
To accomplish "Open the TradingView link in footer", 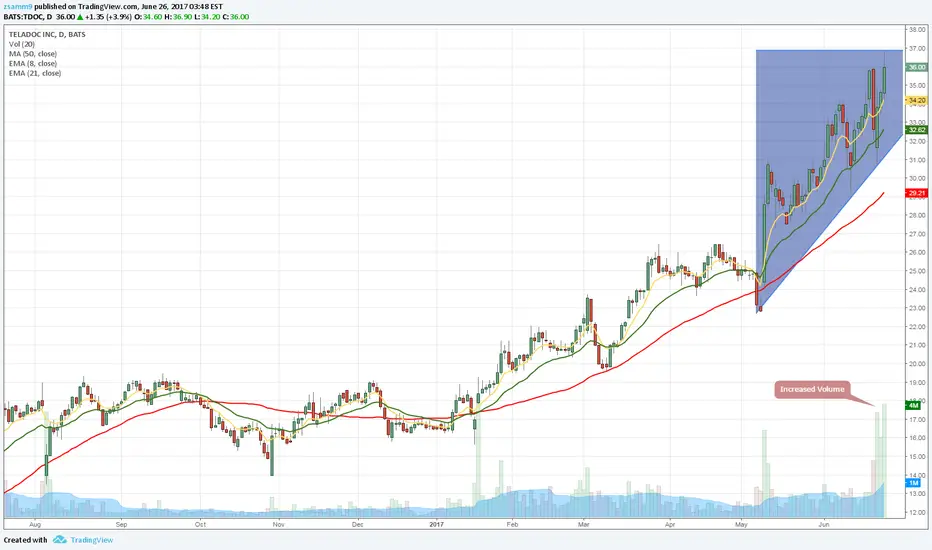I will click(x=92, y=540).
